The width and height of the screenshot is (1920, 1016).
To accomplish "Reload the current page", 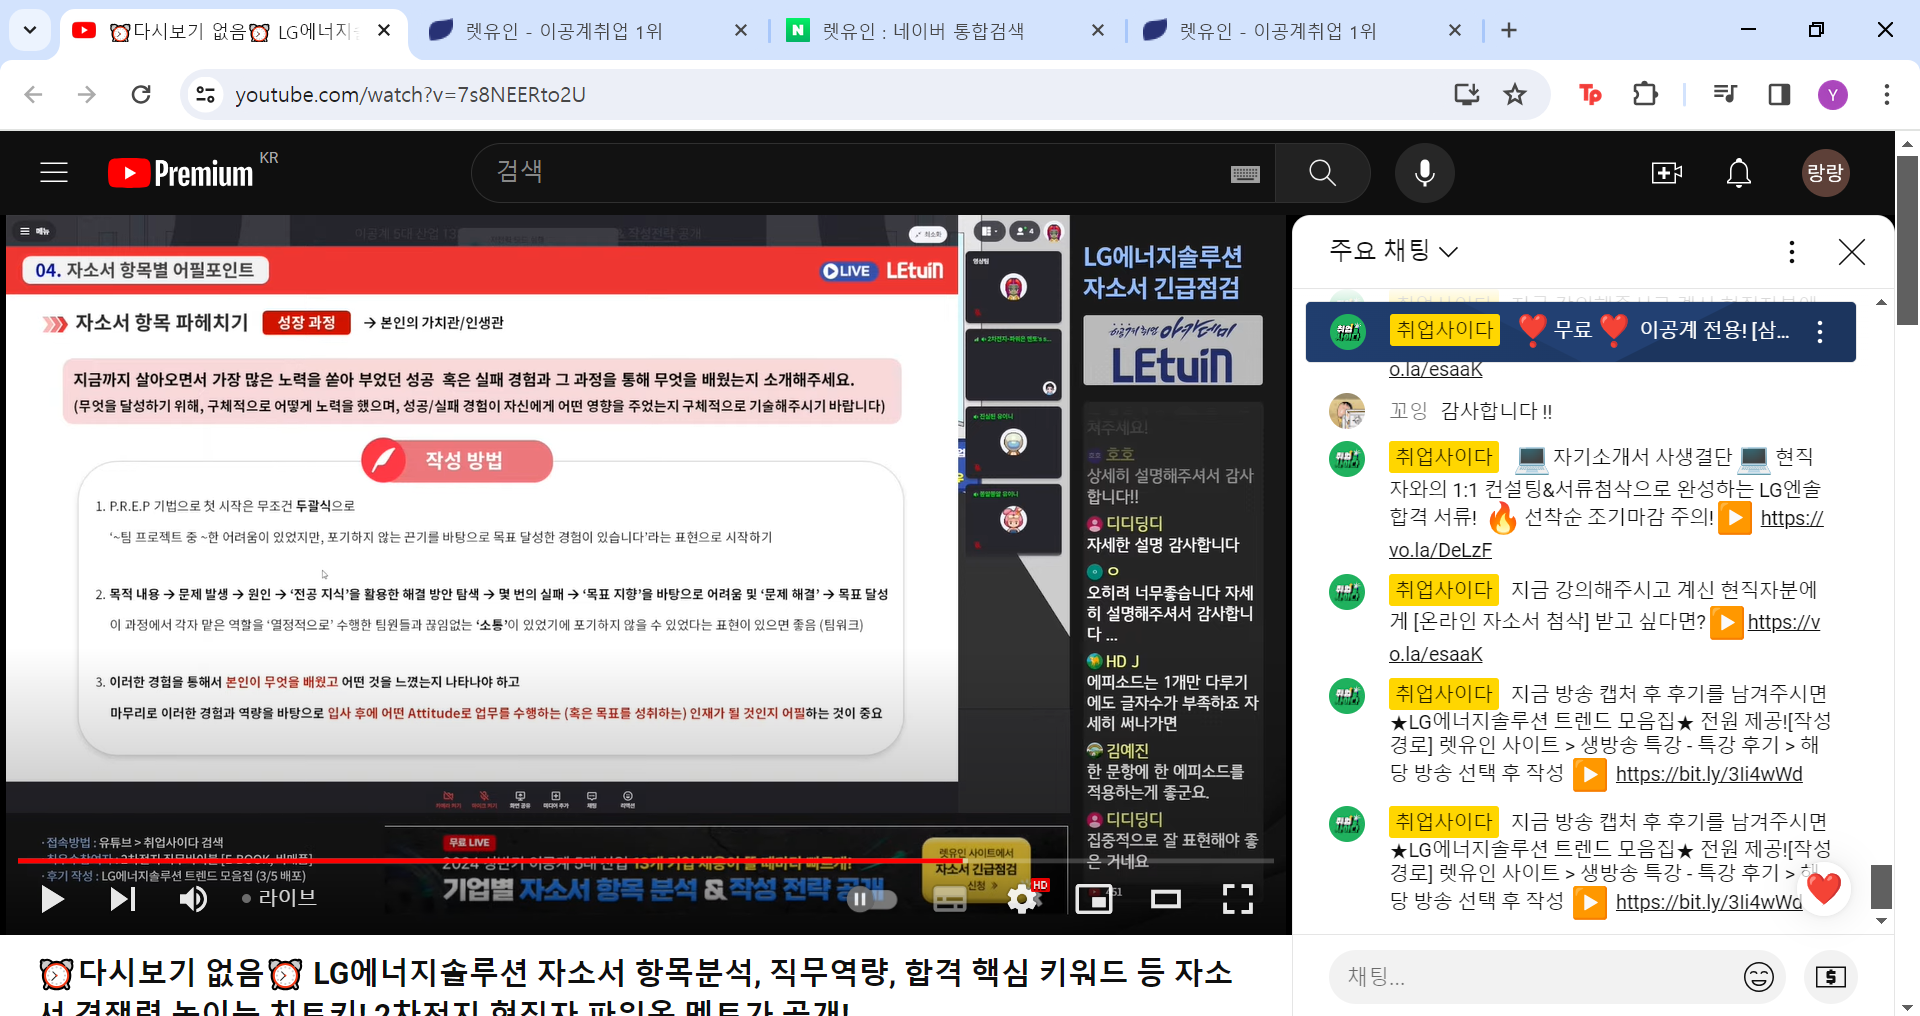I will coord(141,94).
